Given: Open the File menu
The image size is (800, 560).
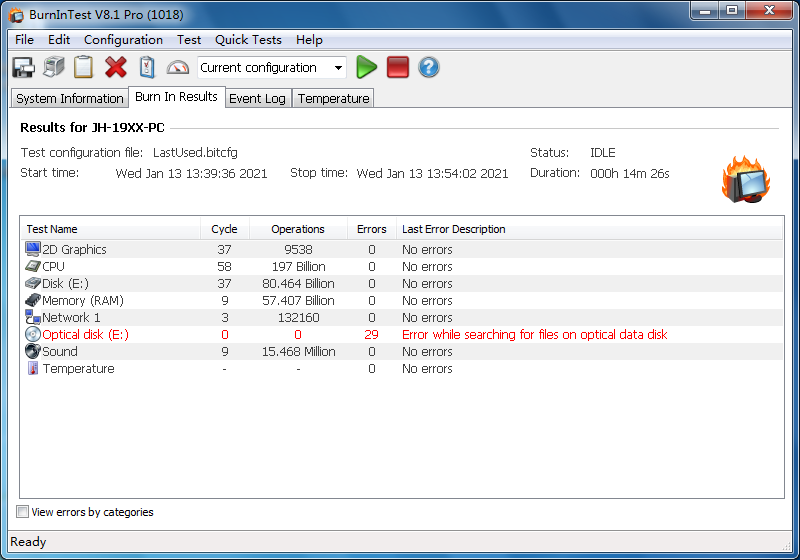Looking at the screenshot, I should (x=24, y=40).
